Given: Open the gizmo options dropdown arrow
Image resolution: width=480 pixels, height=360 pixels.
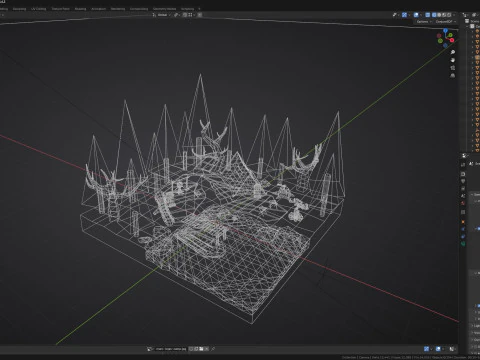Looking at the screenshot, I should pyautogui.click(x=409, y=15).
